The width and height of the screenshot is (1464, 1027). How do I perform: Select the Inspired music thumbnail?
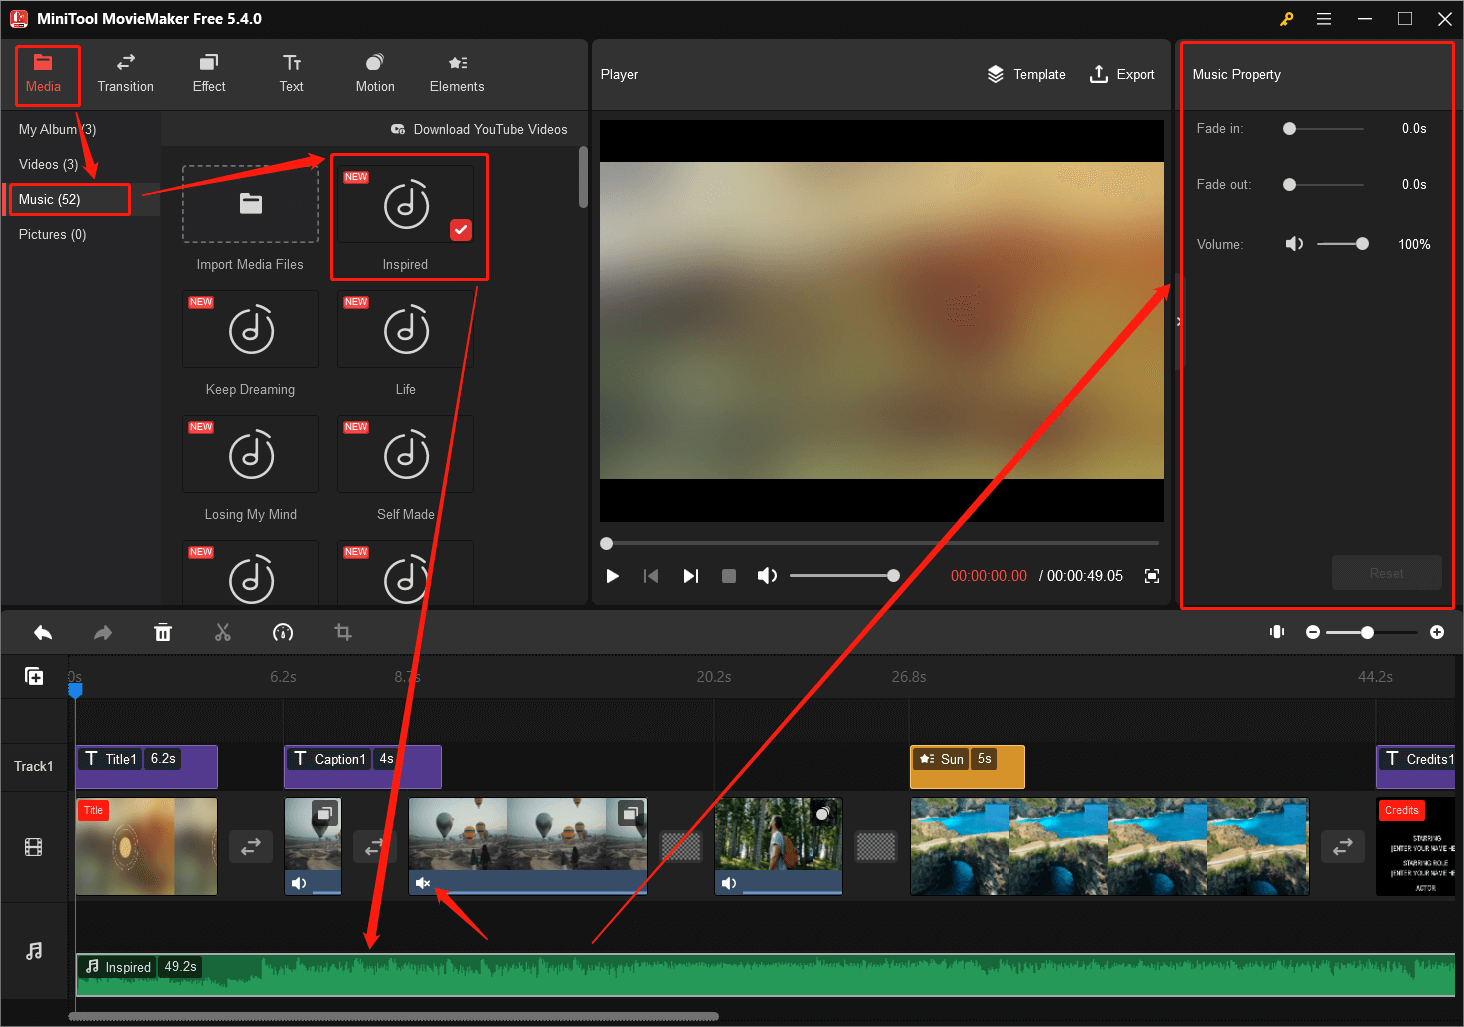click(x=405, y=204)
